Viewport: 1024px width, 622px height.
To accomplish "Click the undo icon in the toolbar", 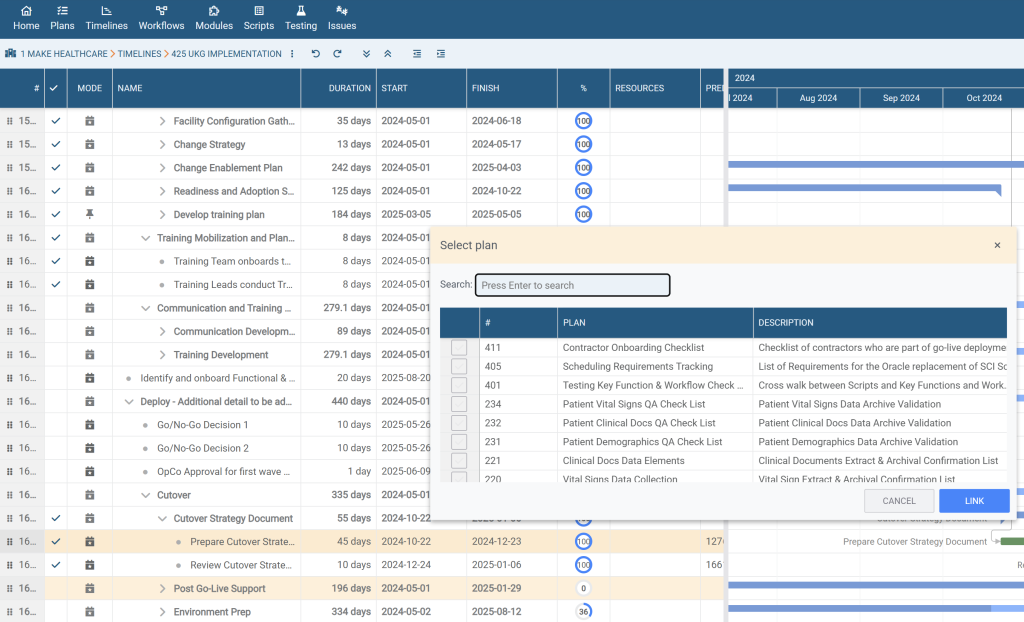I will [316, 54].
